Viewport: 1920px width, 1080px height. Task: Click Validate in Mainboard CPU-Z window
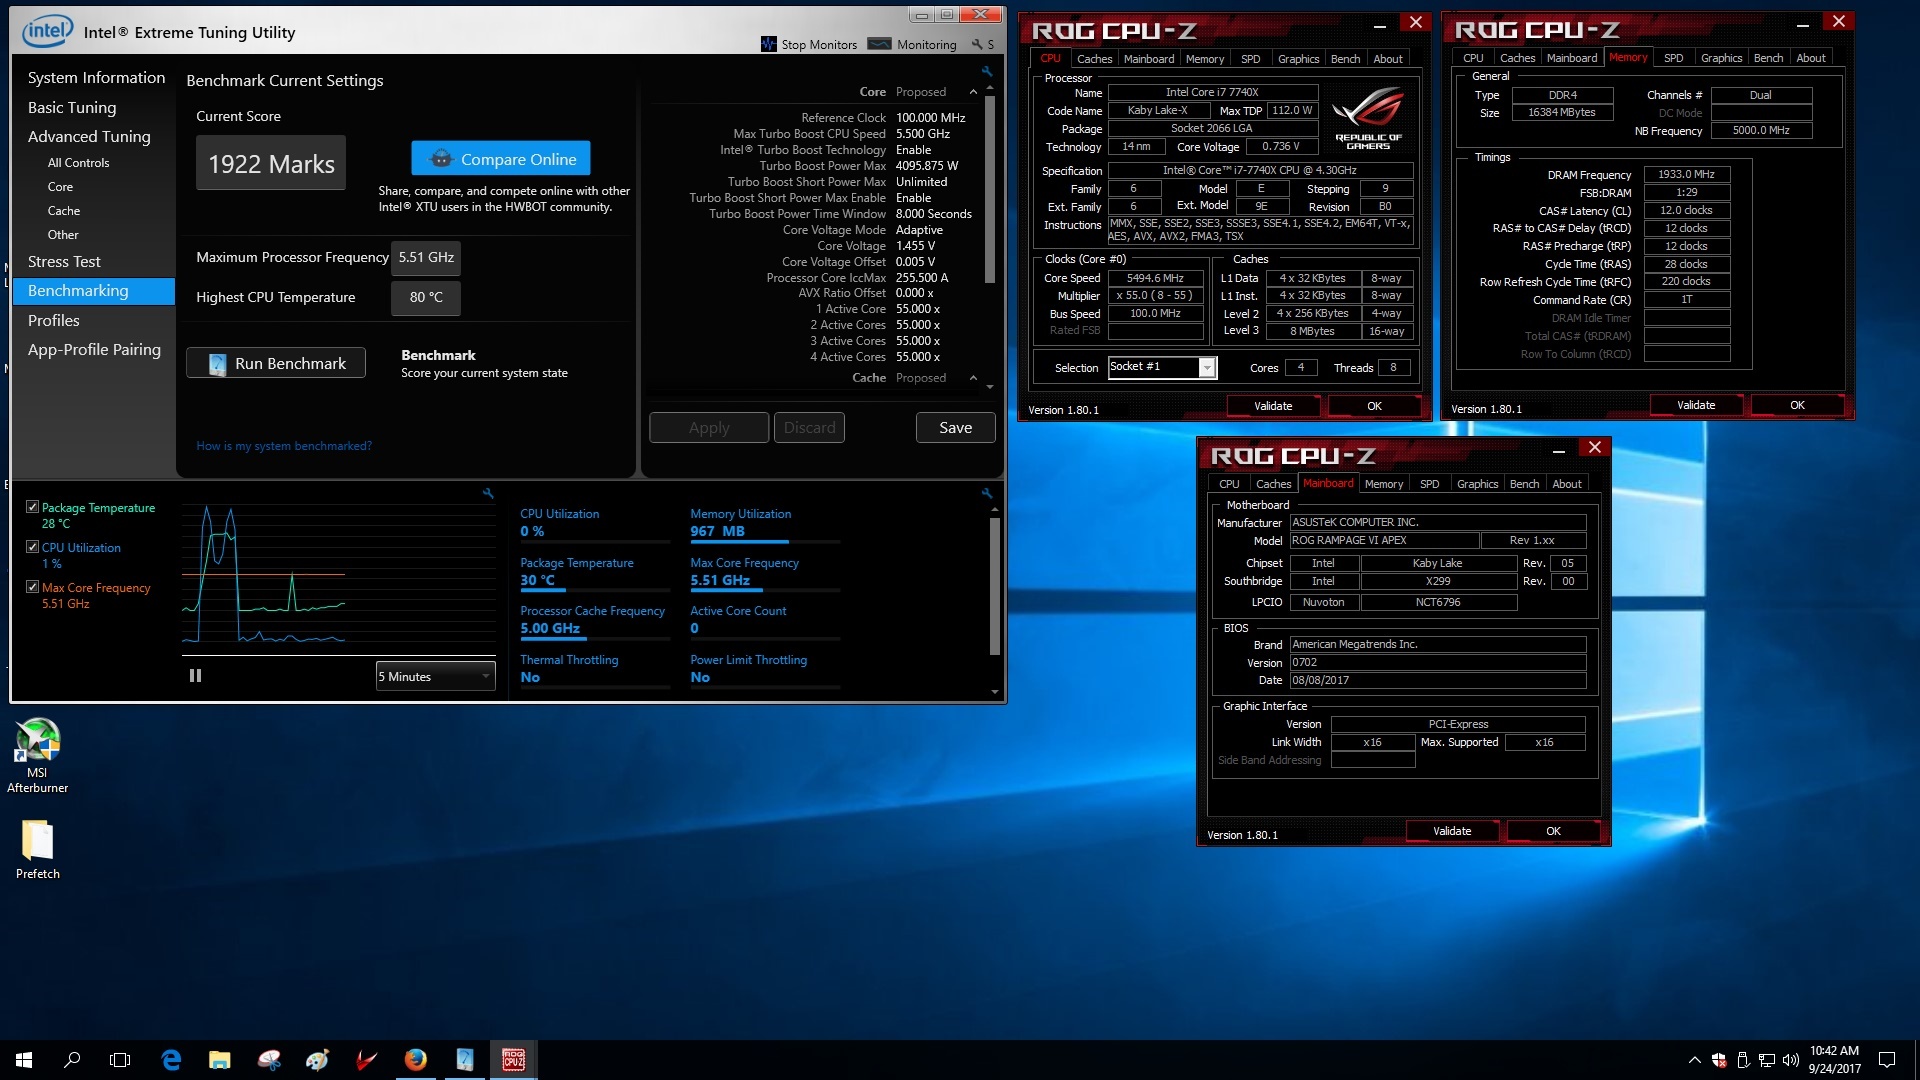[x=1452, y=831]
